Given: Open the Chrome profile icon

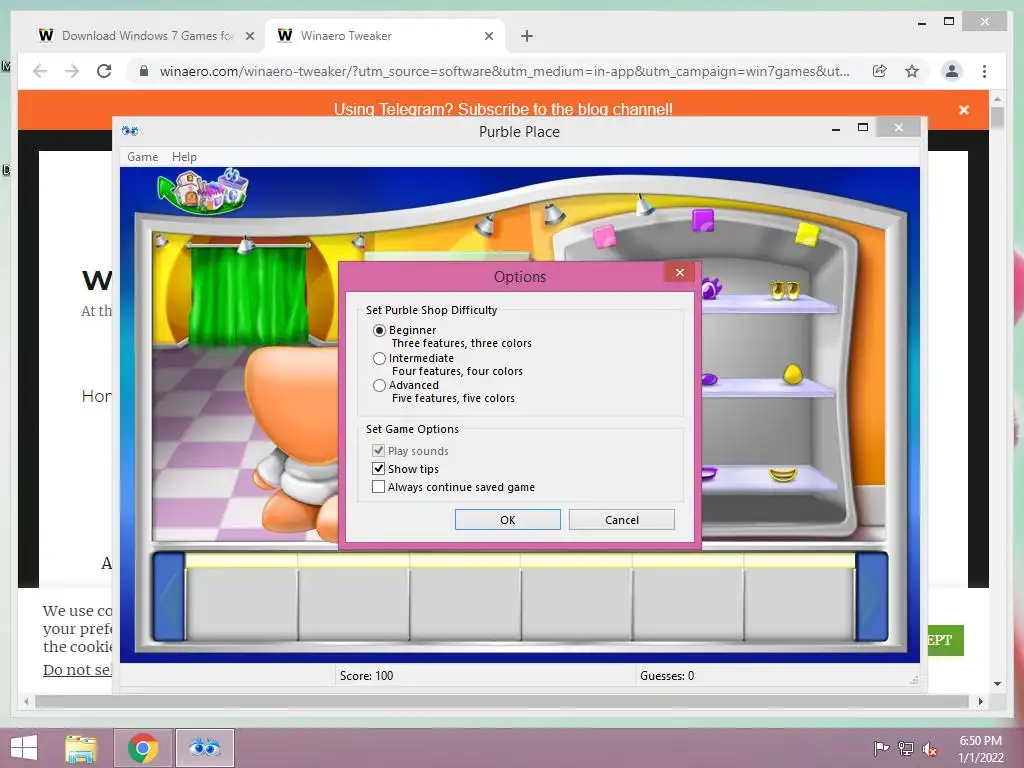Looking at the screenshot, I should [x=952, y=71].
